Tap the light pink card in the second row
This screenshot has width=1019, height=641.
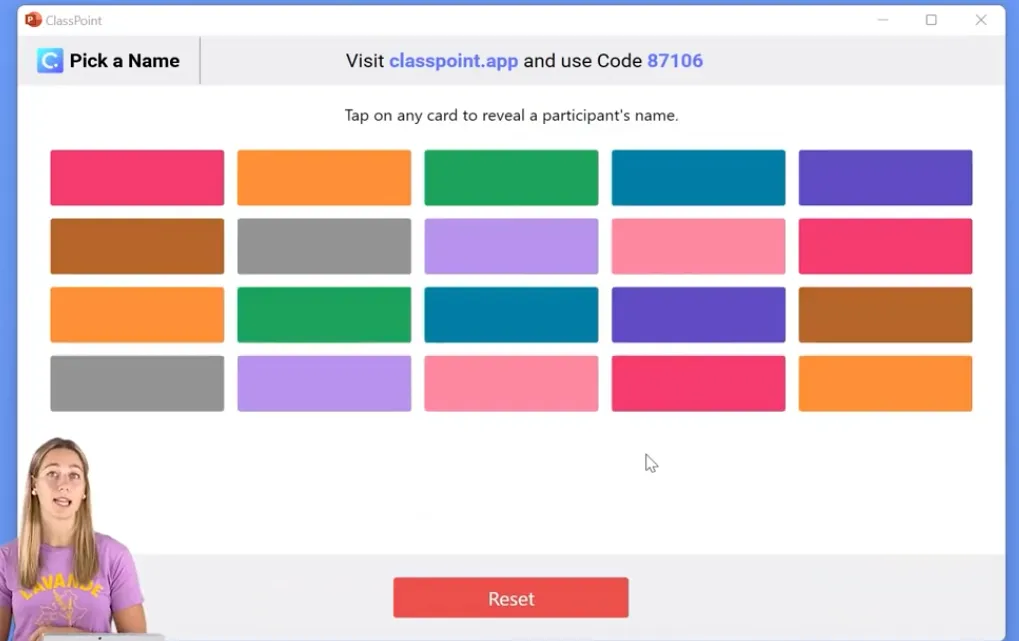[x=698, y=246]
